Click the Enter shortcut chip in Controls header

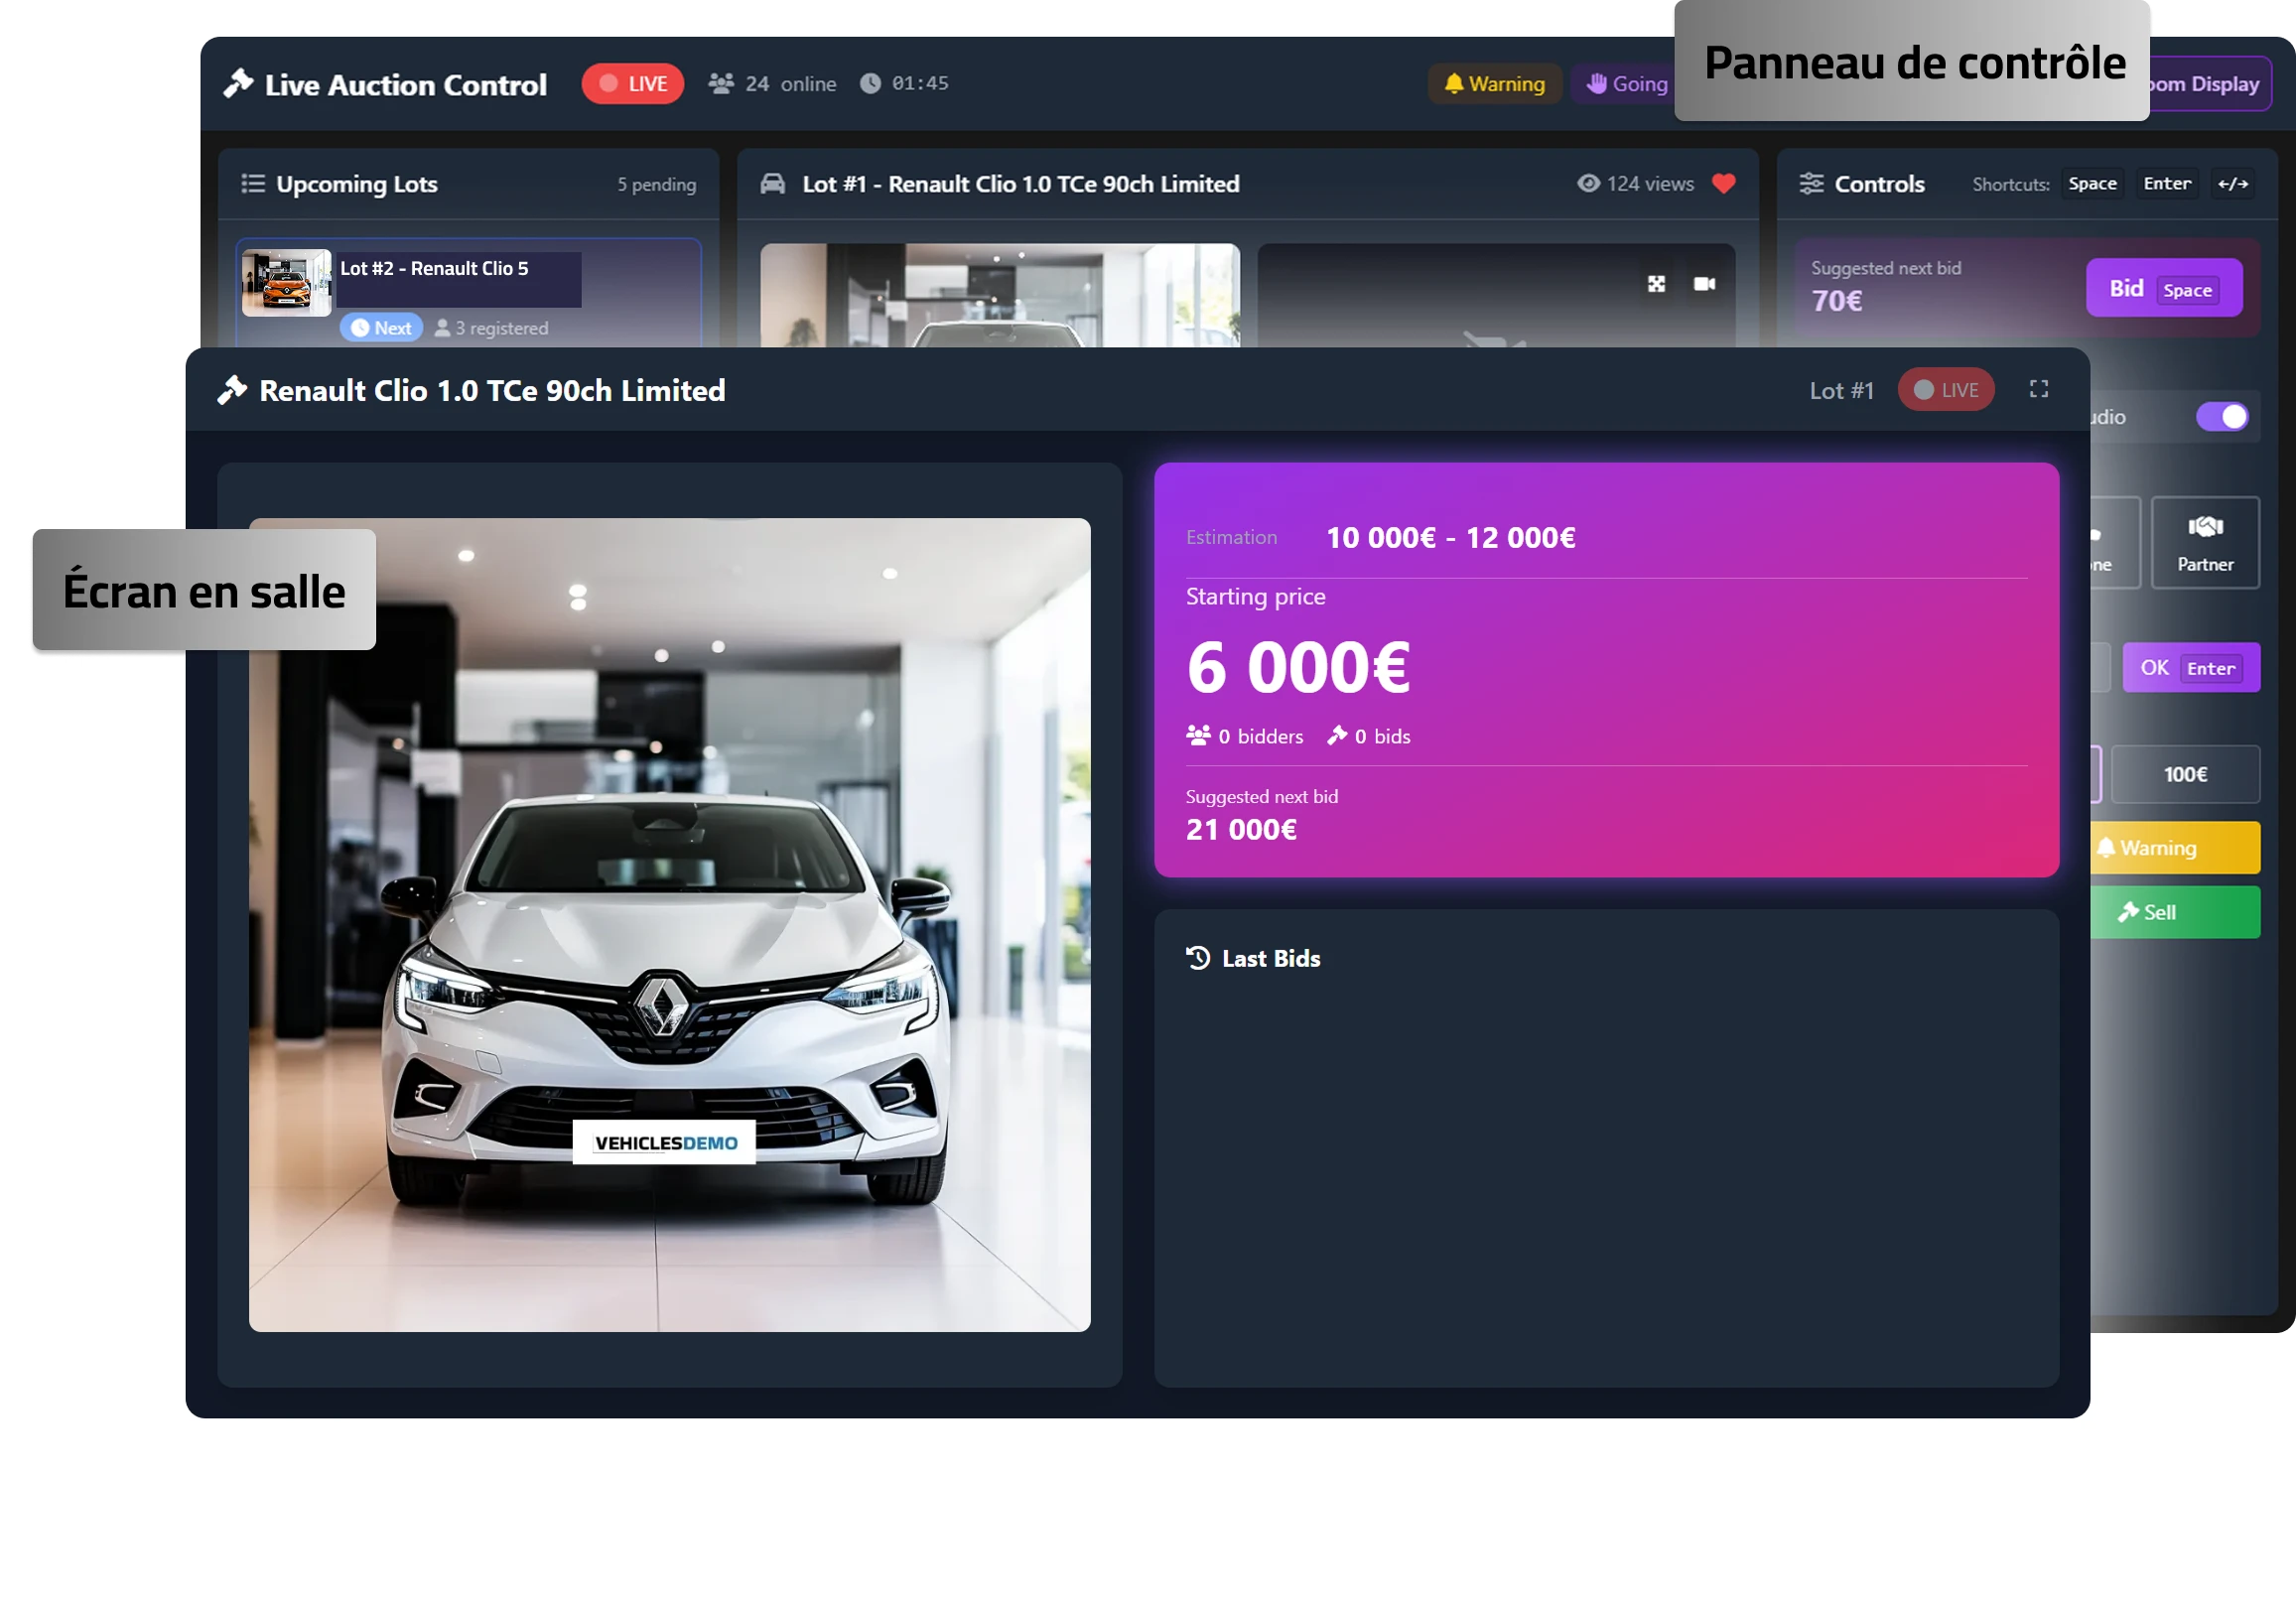pyautogui.click(x=2167, y=184)
